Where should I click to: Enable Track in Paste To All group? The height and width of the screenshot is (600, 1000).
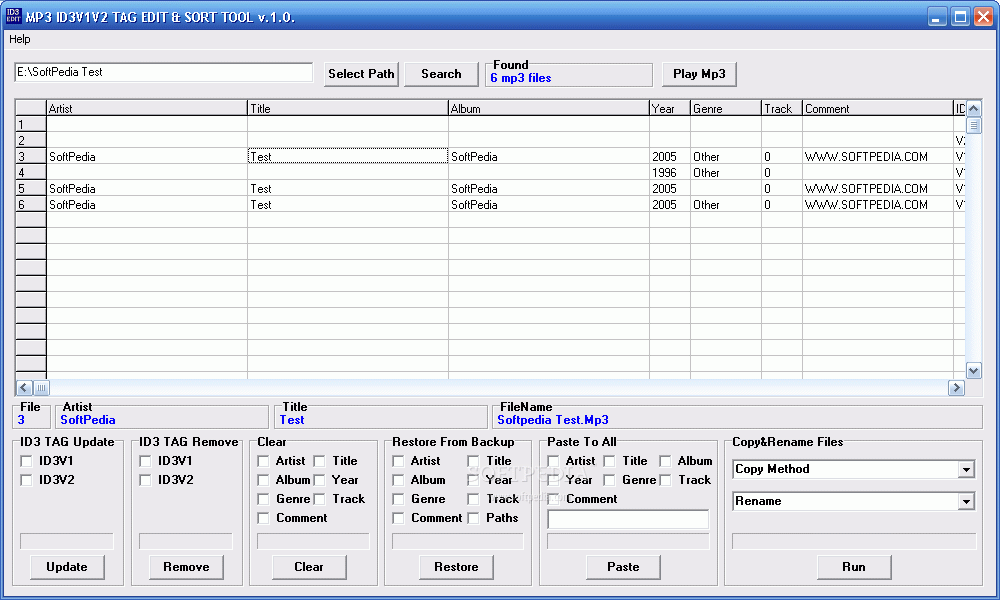pyautogui.click(x=665, y=480)
